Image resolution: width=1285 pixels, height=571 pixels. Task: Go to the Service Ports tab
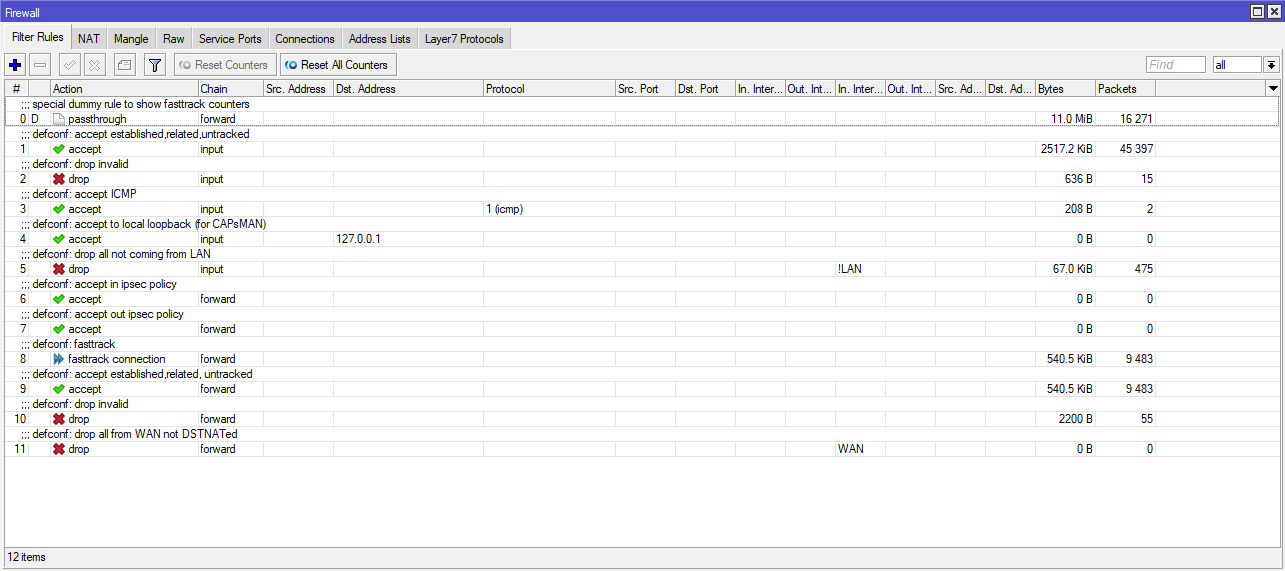[x=230, y=39]
